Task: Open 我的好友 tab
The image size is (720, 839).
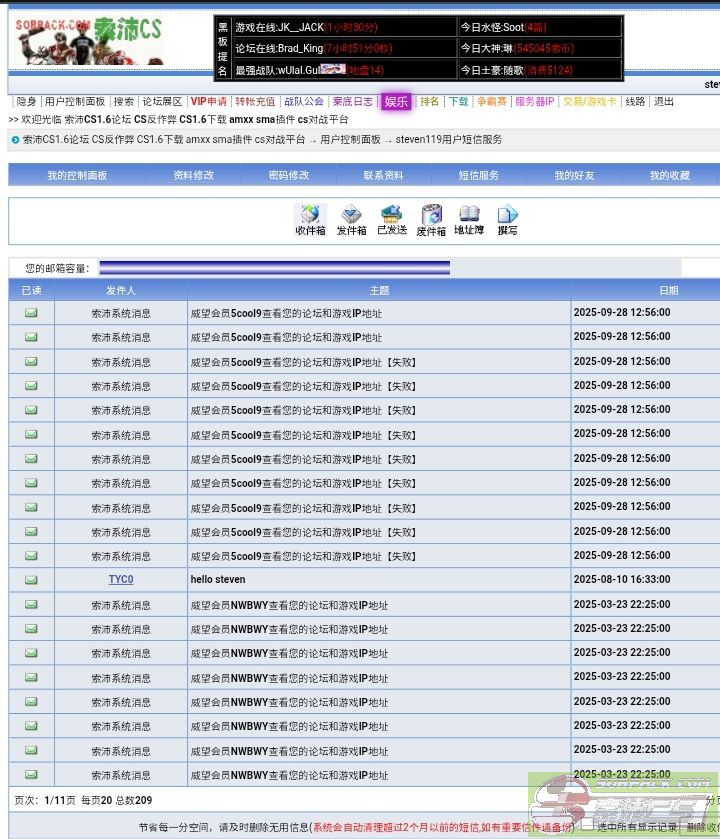Action: pos(574,175)
